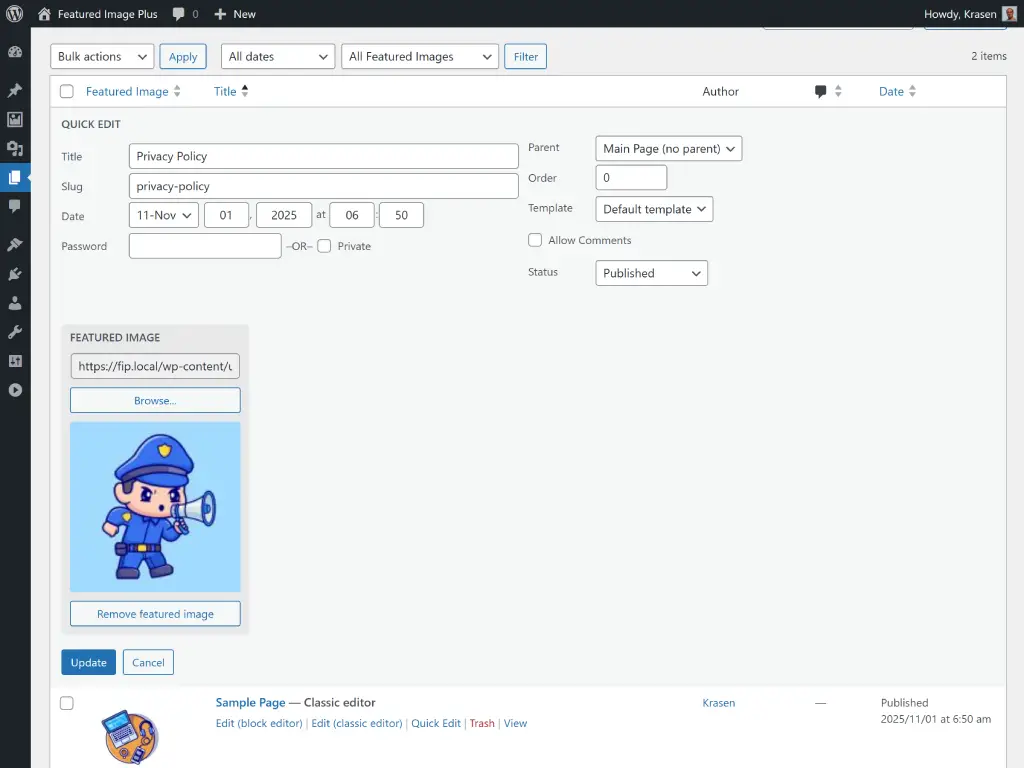Open Users via the person icon

pyautogui.click(x=15, y=304)
